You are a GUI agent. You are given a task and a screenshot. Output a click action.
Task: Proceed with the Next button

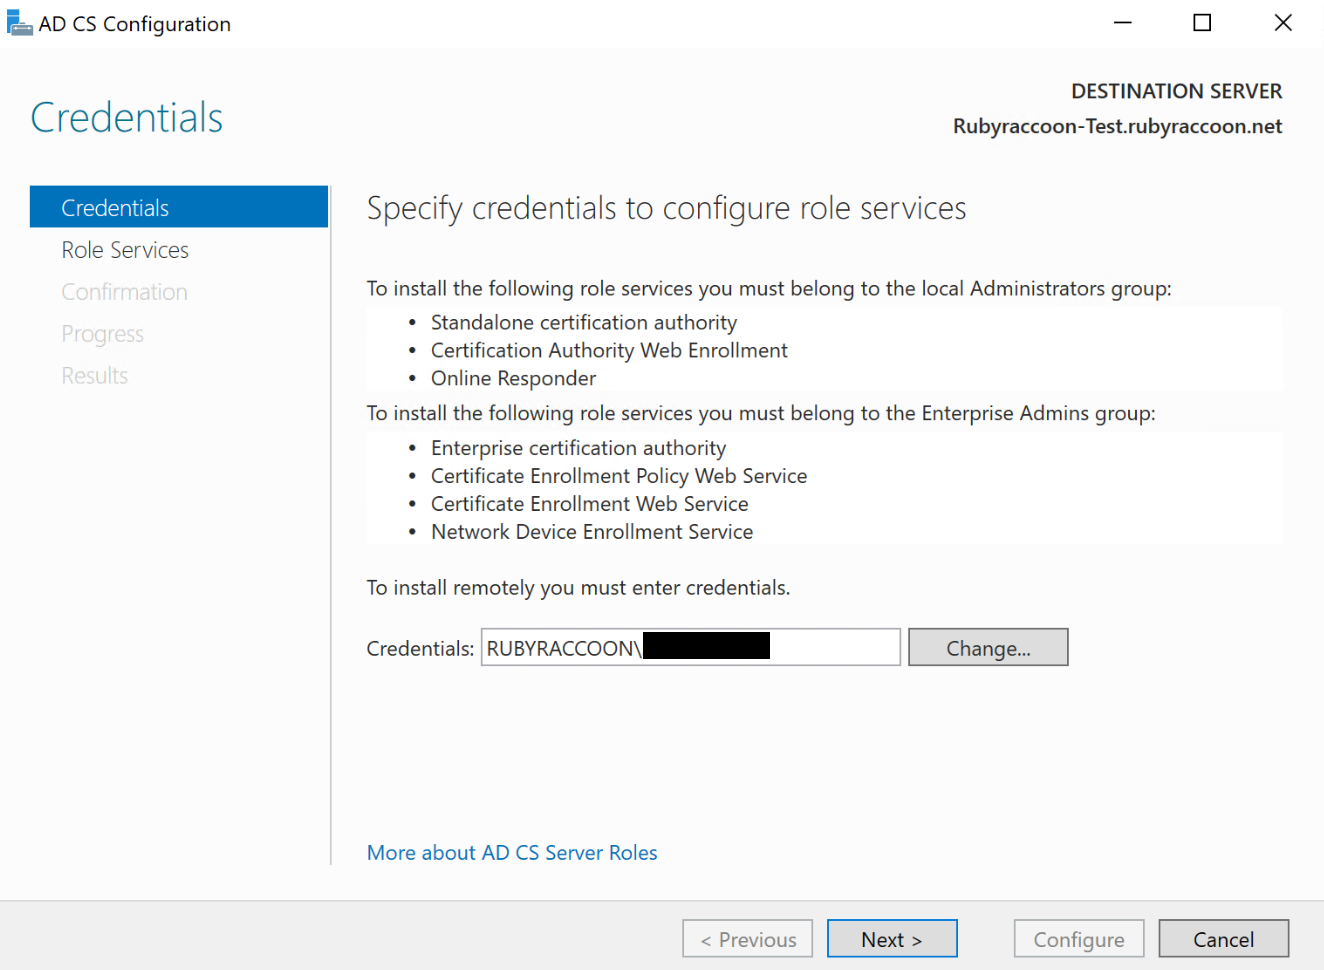tap(892, 939)
